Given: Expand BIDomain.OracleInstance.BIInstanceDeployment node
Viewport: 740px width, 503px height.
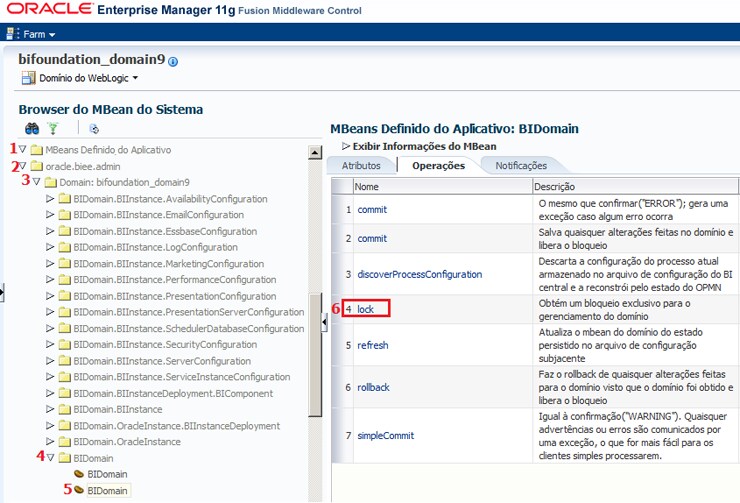Looking at the screenshot, I should [x=50, y=426].
